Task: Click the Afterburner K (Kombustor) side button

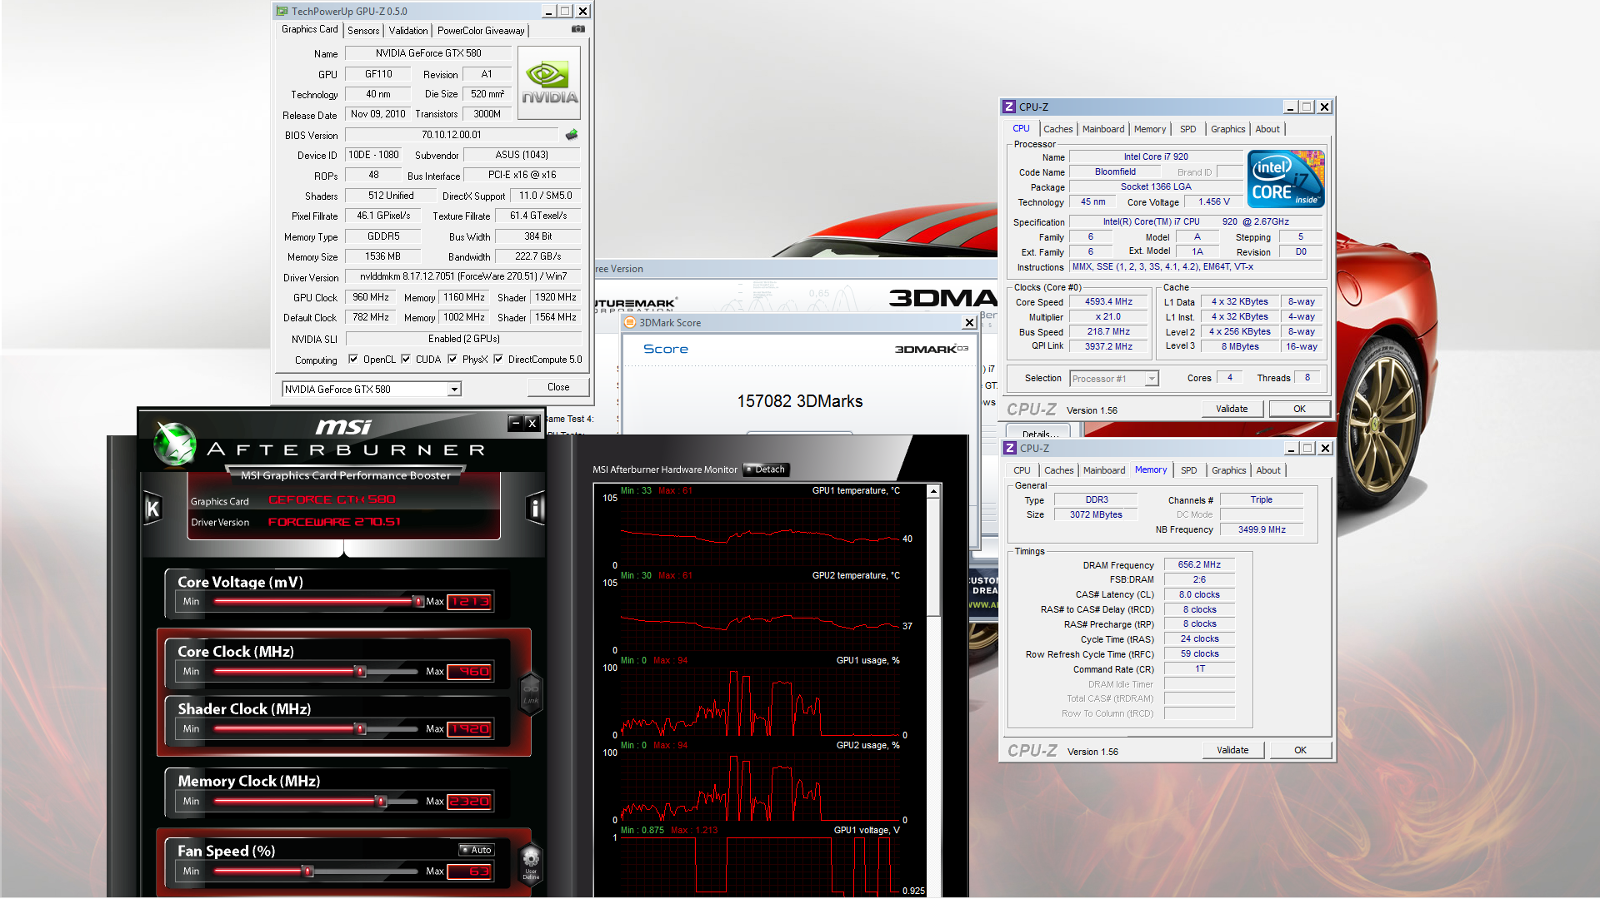Action: [153, 509]
